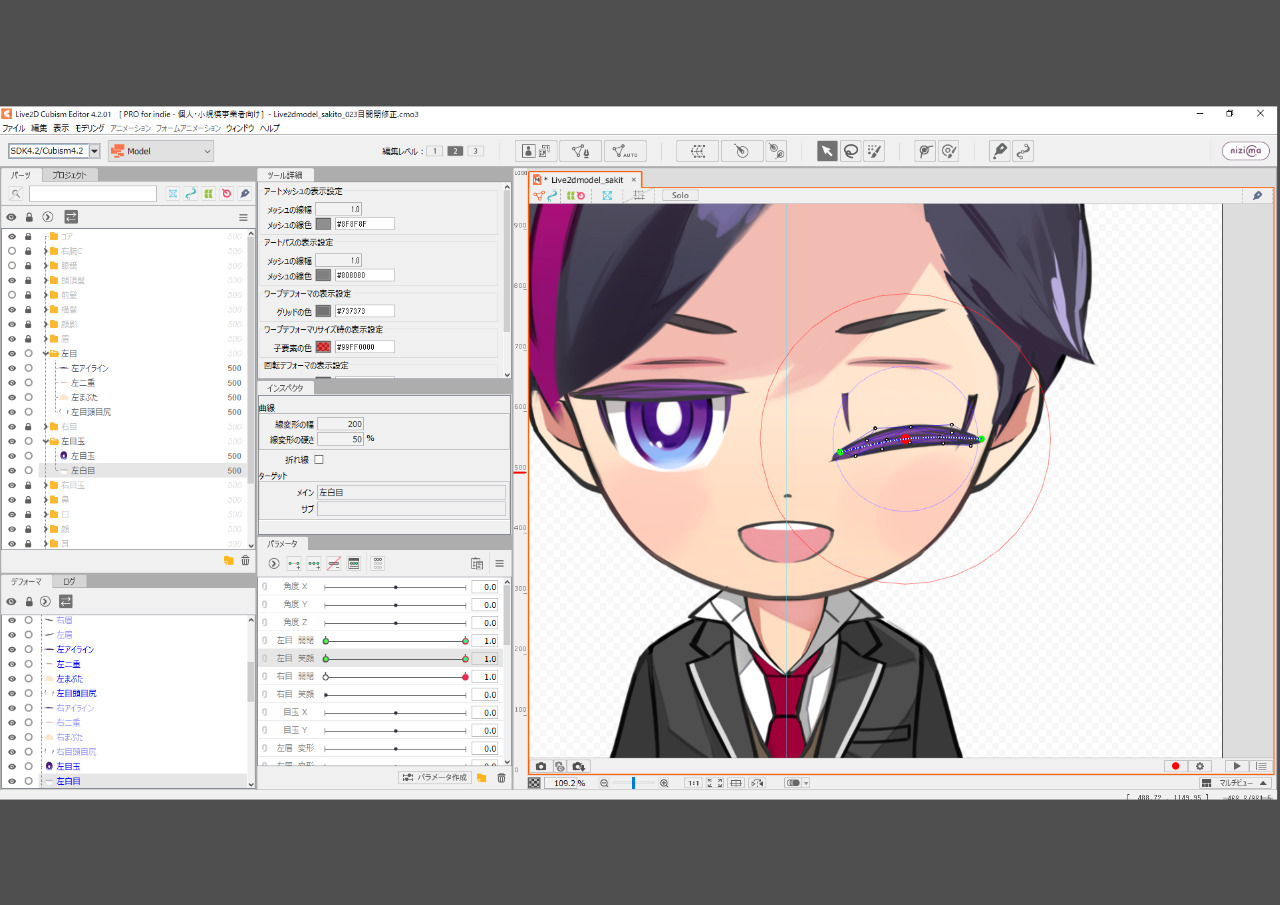
Task: Take canvas snapshot with camera icon
Action: 541,766
